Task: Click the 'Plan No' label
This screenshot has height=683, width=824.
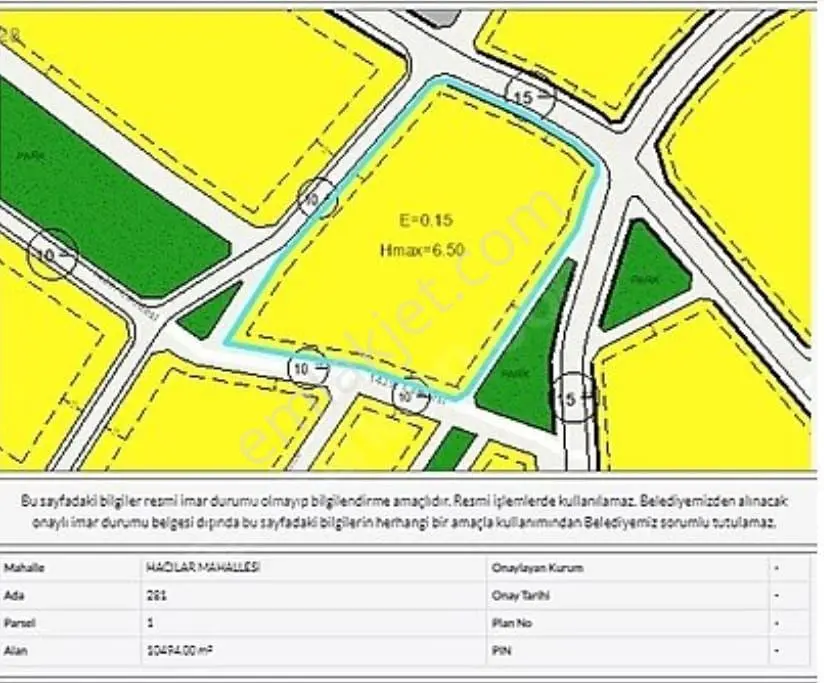Action: (x=511, y=623)
